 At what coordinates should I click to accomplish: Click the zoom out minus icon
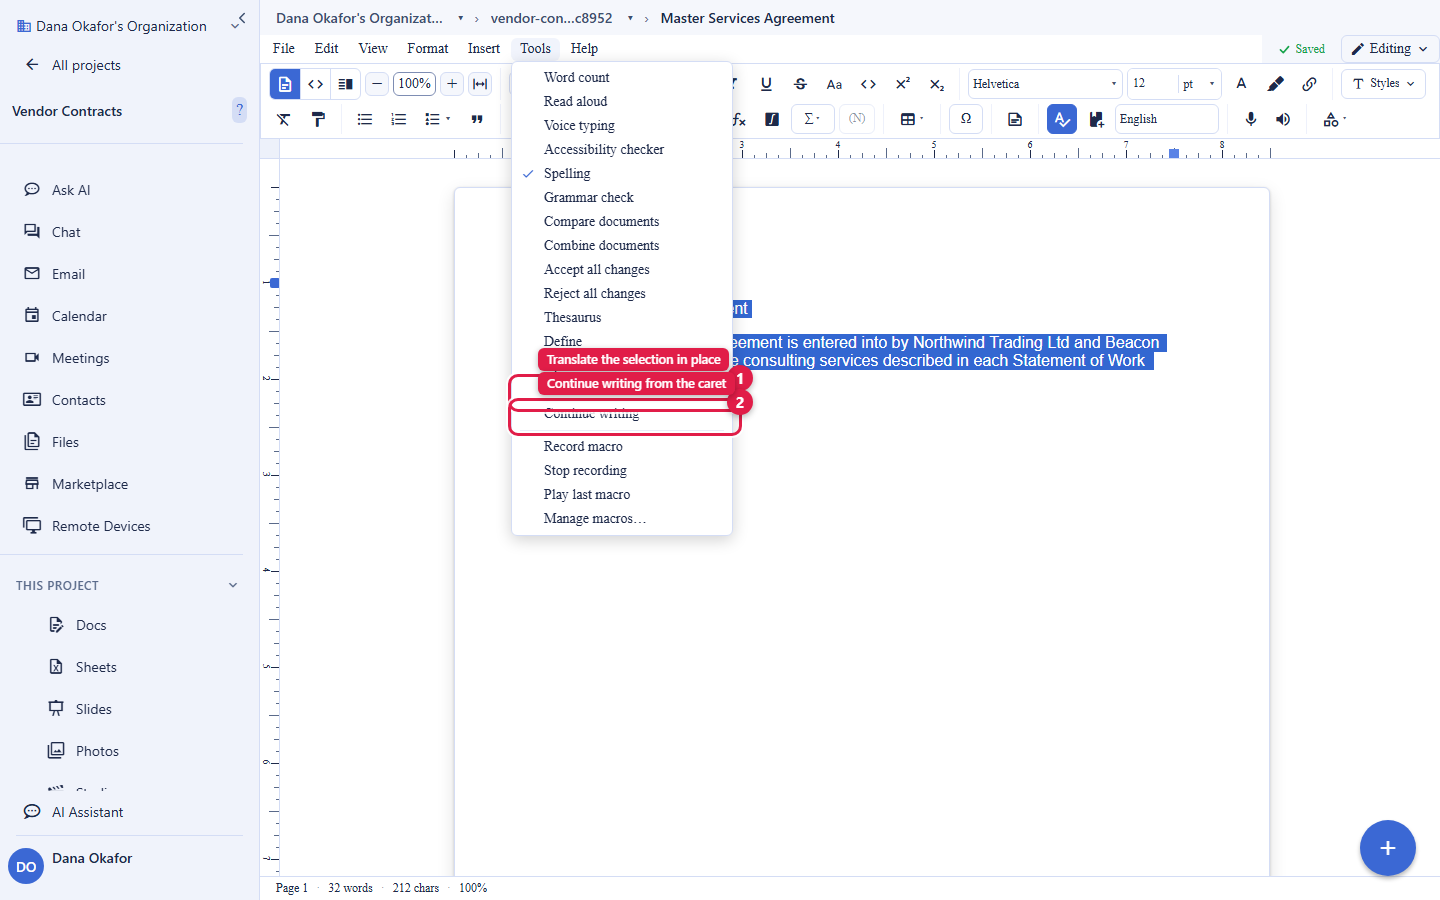(377, 84)
